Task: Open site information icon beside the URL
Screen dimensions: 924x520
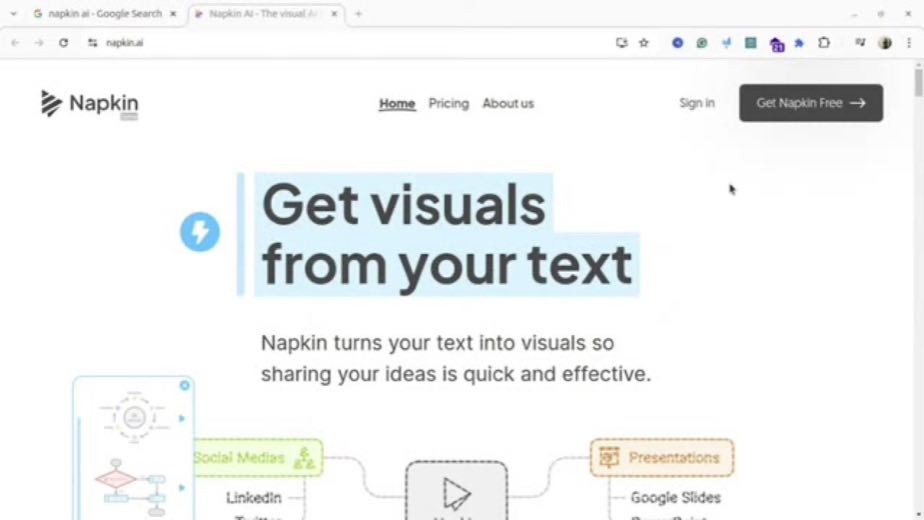Action: click(93, 42)
